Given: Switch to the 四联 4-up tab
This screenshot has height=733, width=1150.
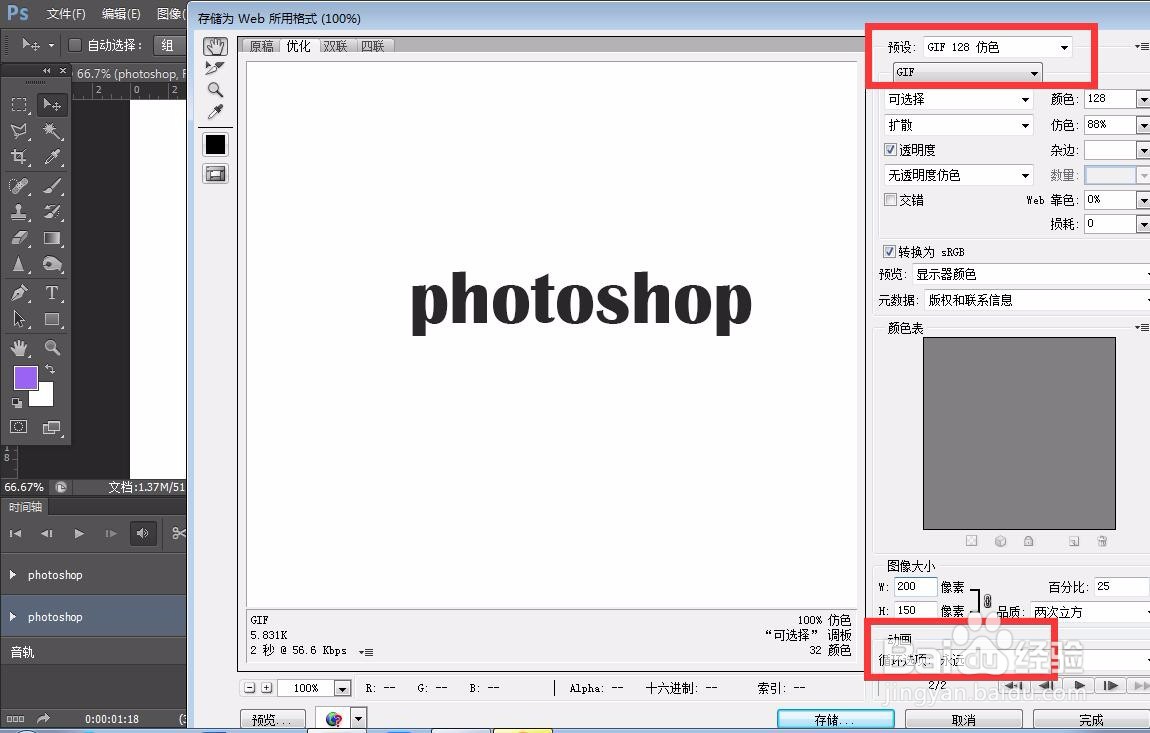Looking at the screenshot, I should point(373,46).
